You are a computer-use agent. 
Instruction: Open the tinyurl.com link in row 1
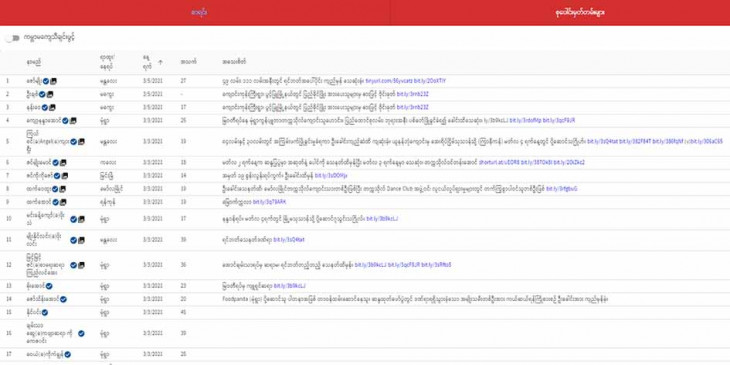coord(389,81)
